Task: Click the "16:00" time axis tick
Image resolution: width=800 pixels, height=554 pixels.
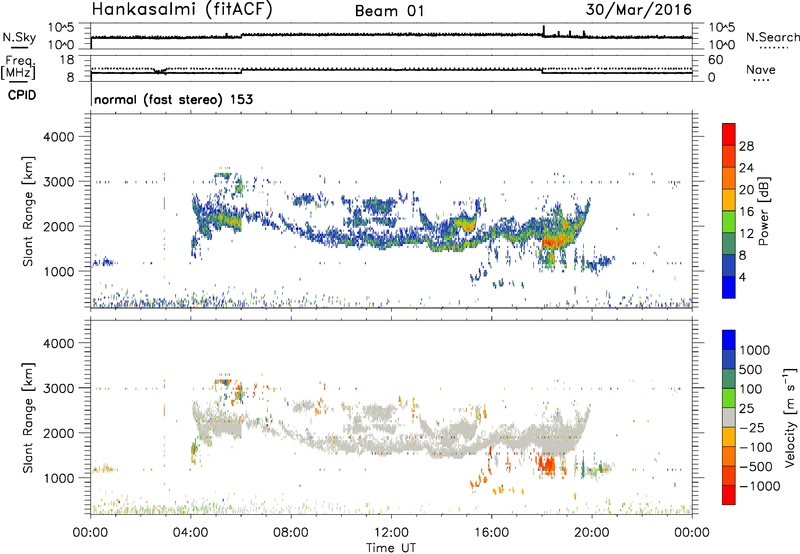Action: [491, 533]
